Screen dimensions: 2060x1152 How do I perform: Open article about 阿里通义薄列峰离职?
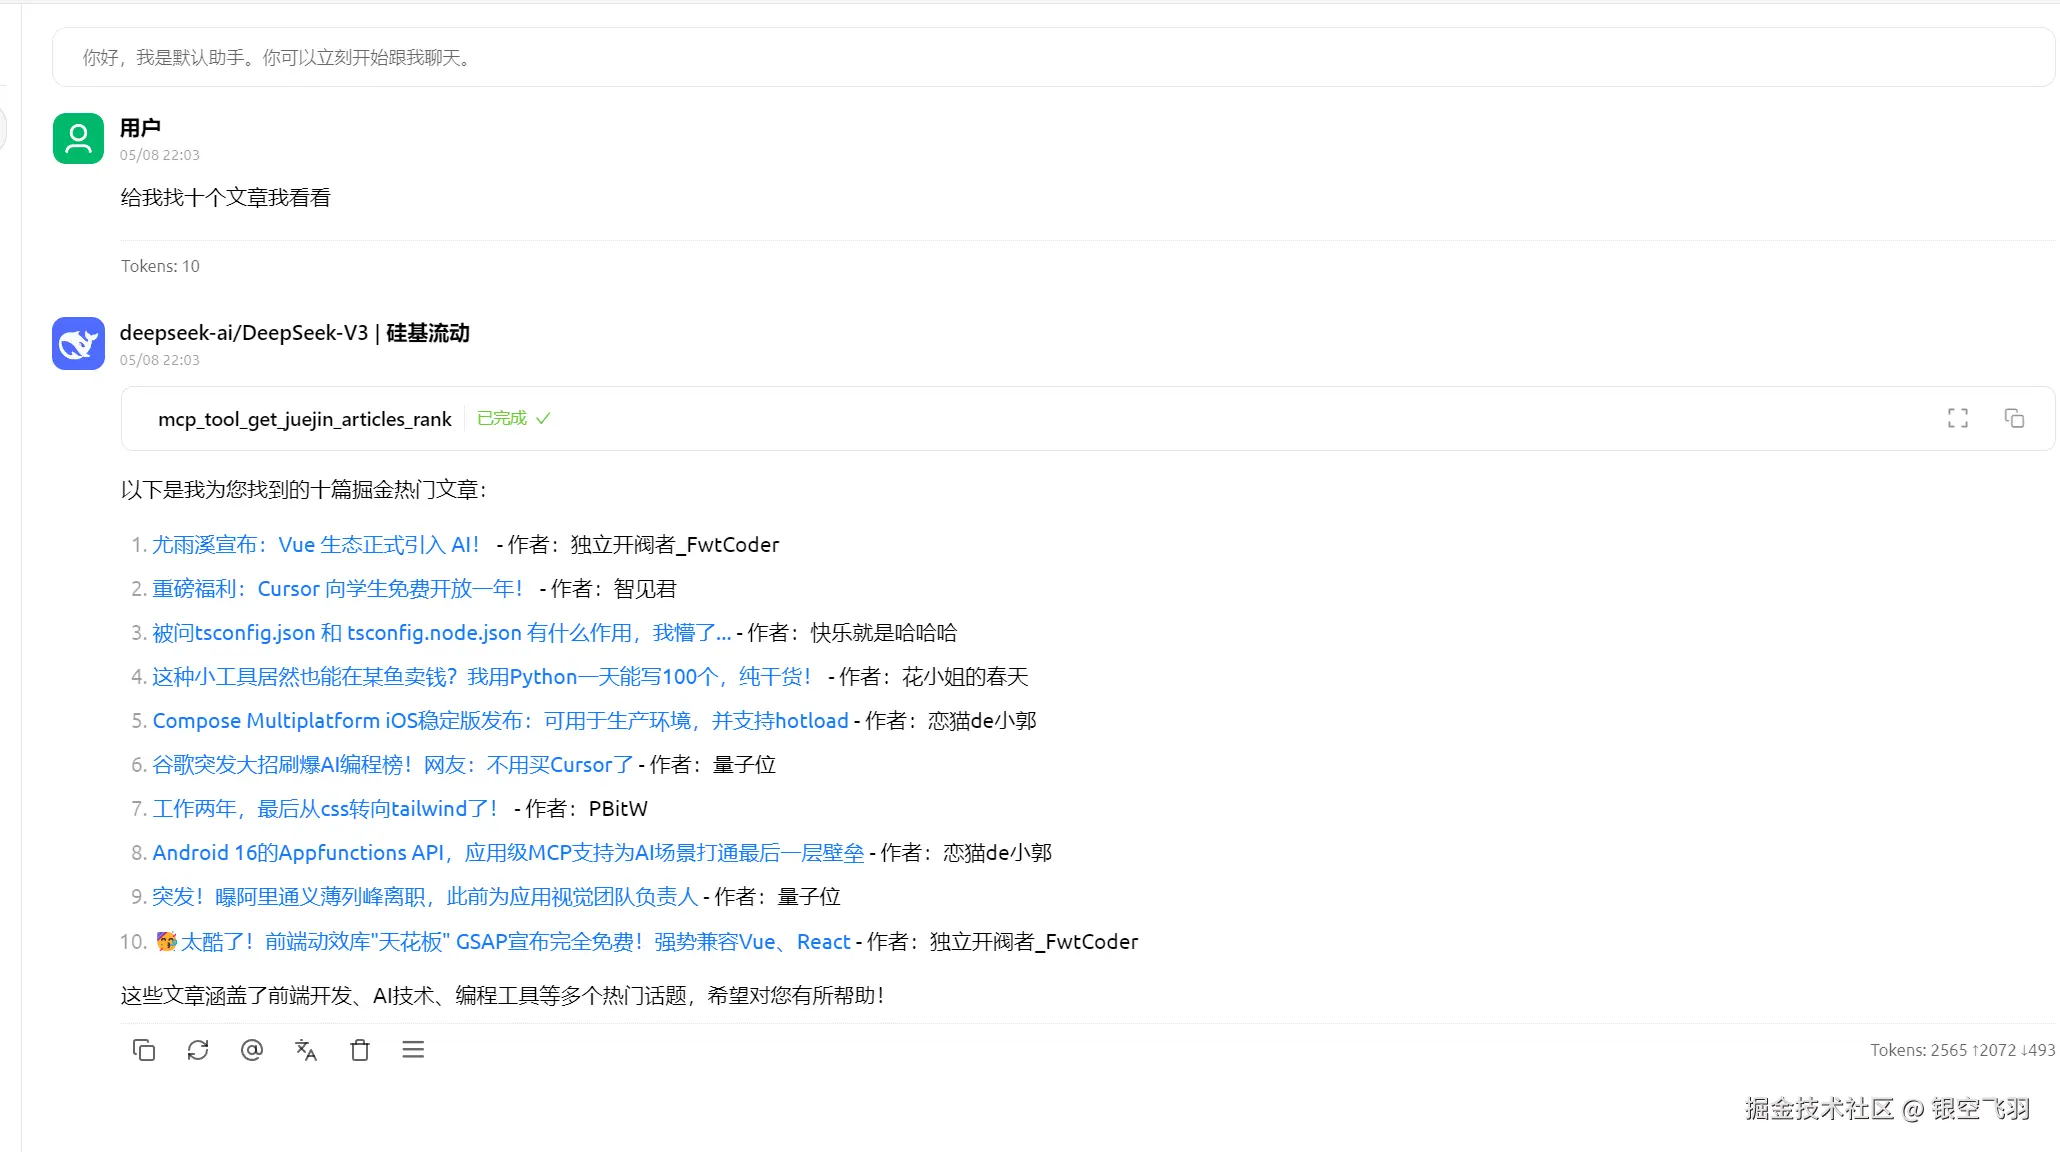(x=425, y=897)
